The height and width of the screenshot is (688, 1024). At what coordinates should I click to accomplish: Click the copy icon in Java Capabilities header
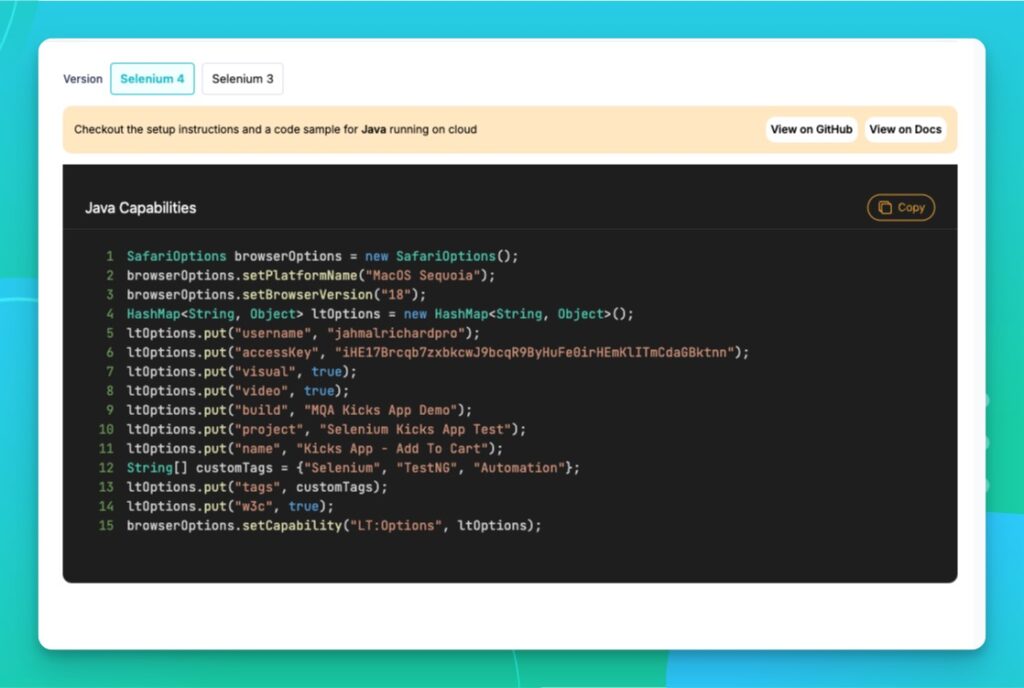[x=885, y=208]
